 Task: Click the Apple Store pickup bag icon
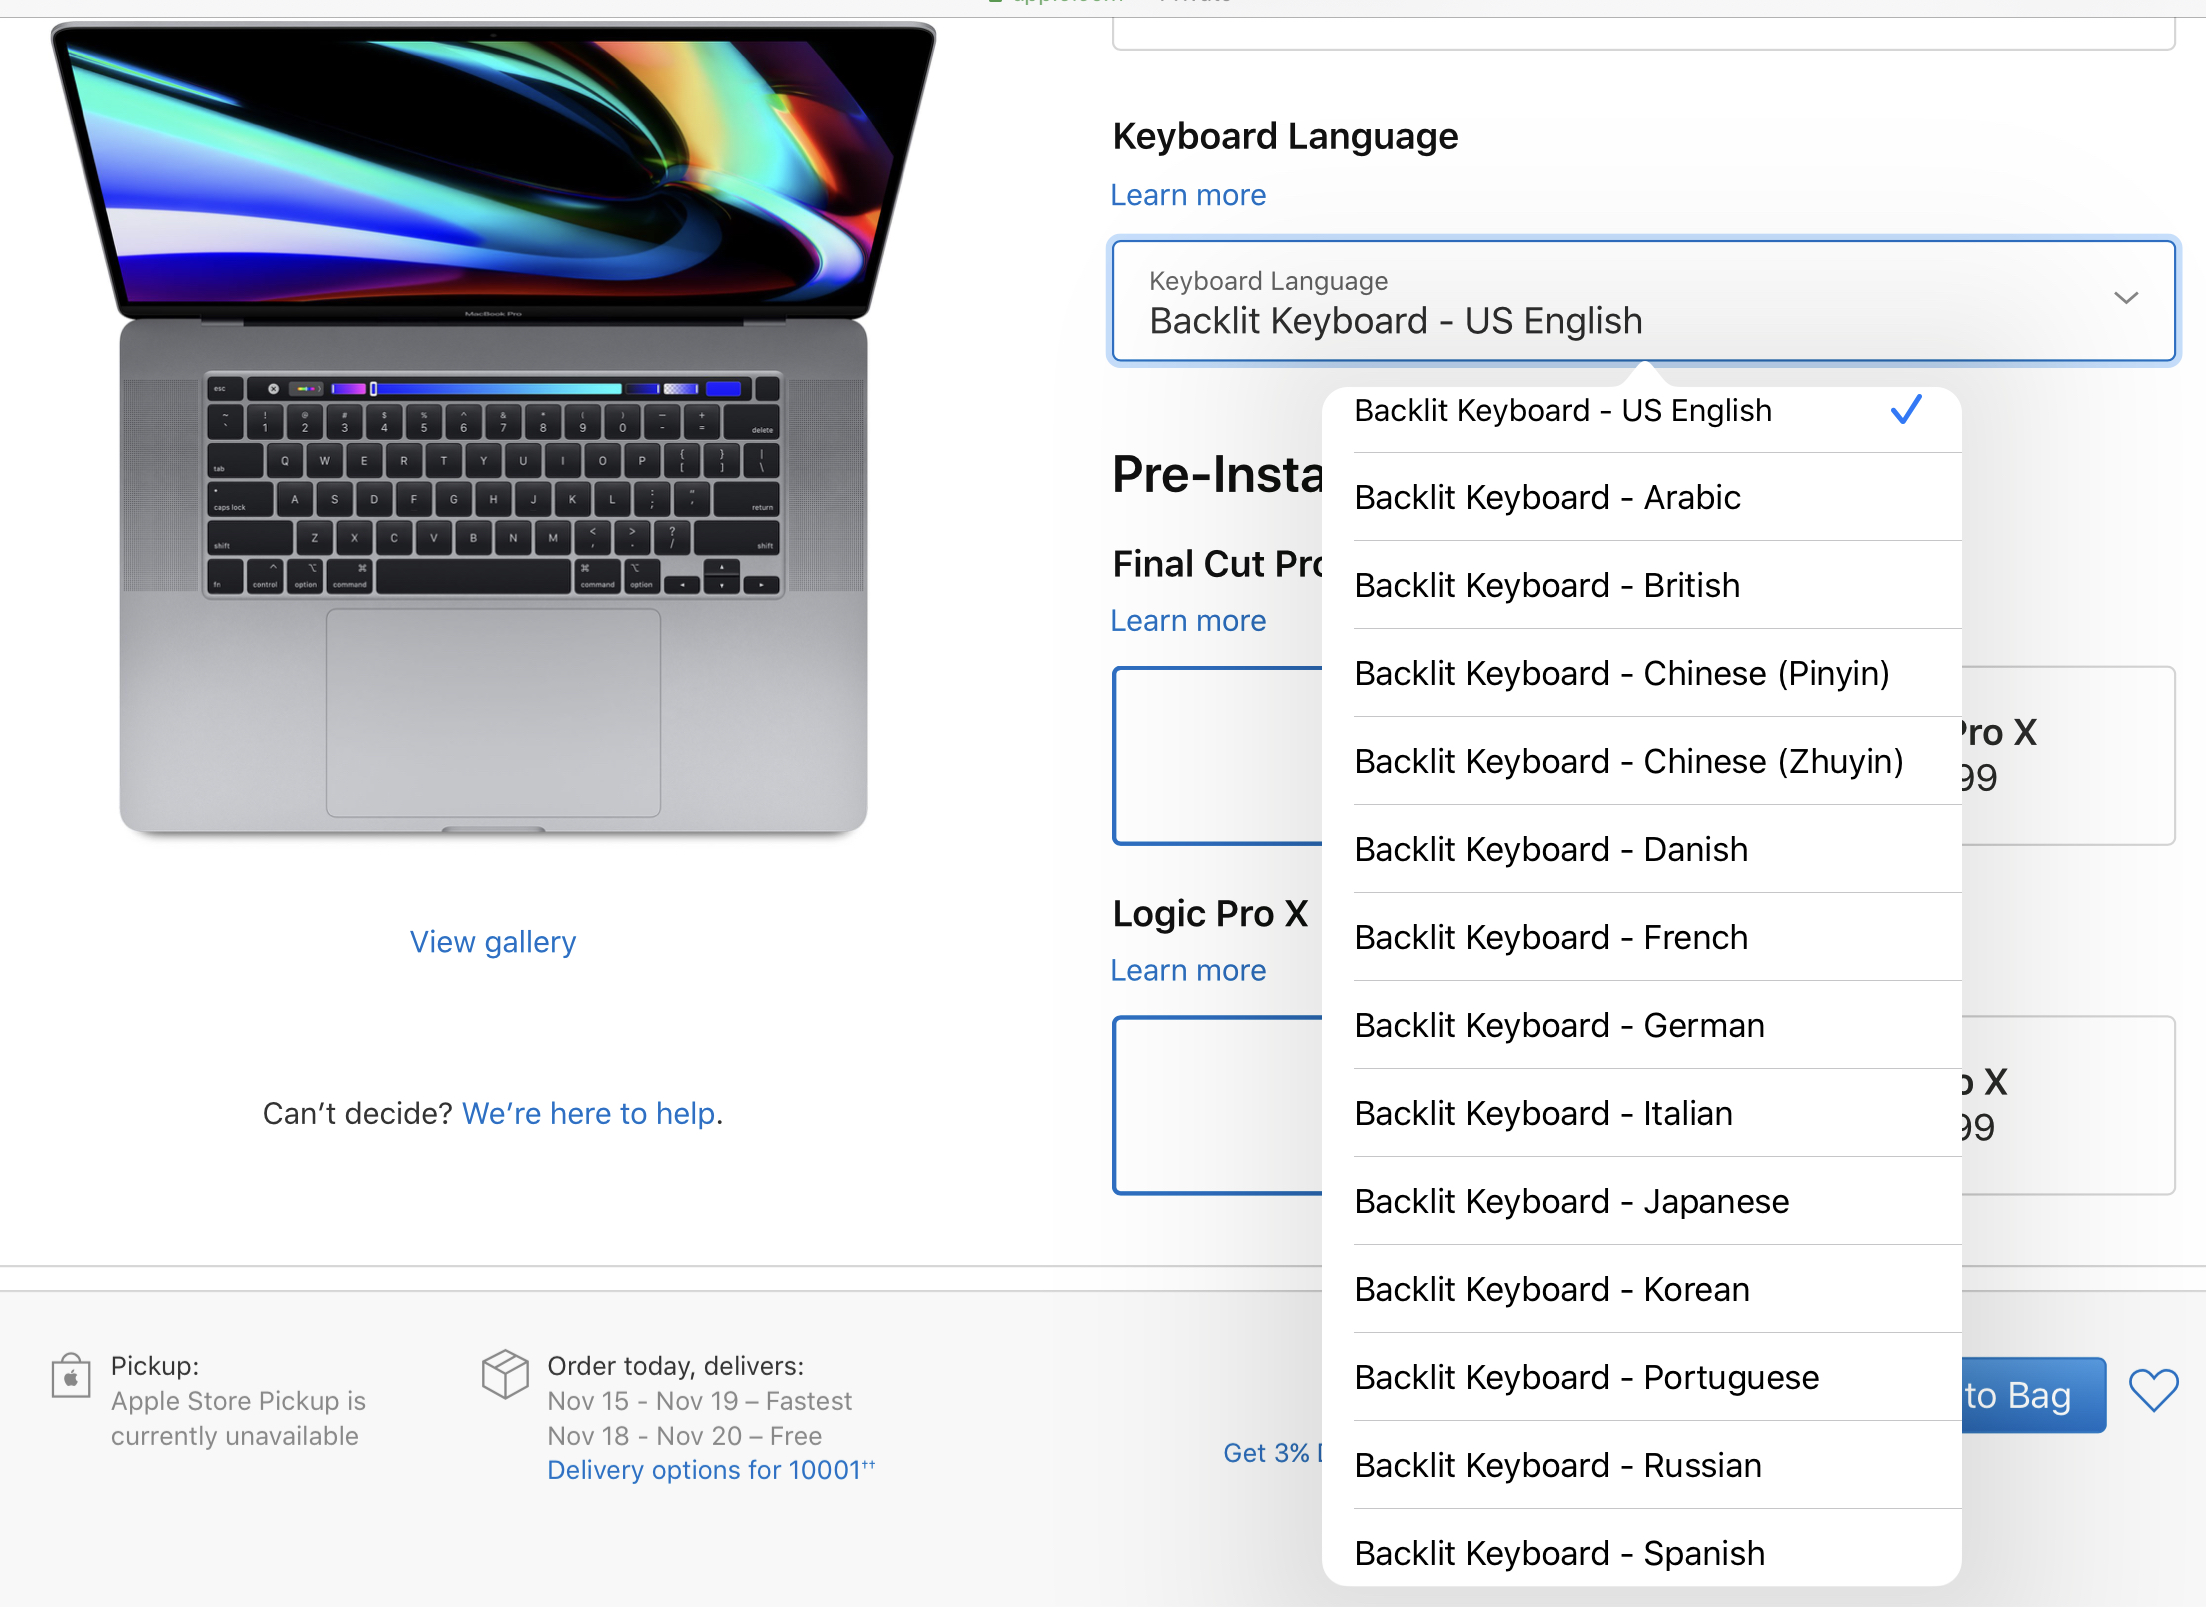pyautogui.click(x=71, y=1376)
